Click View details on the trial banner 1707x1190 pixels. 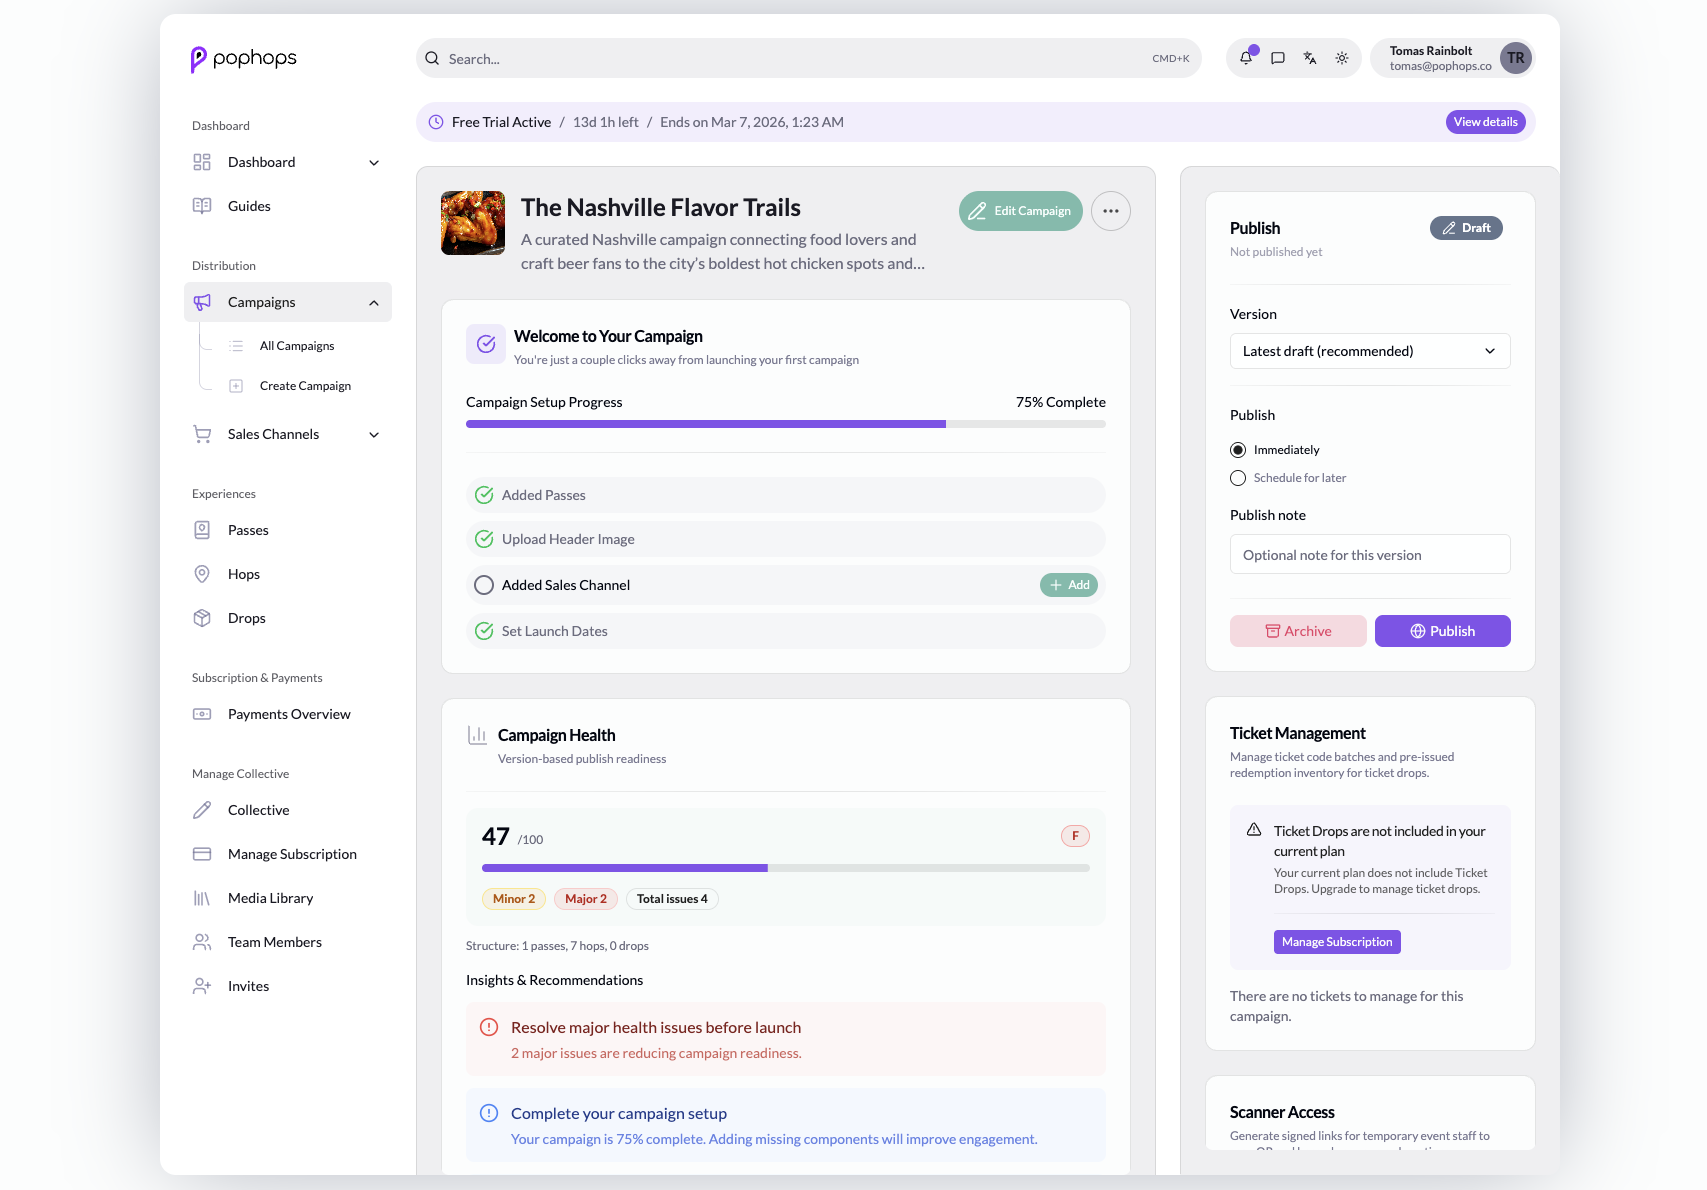pyautogui.click(x=1485, y=121)
